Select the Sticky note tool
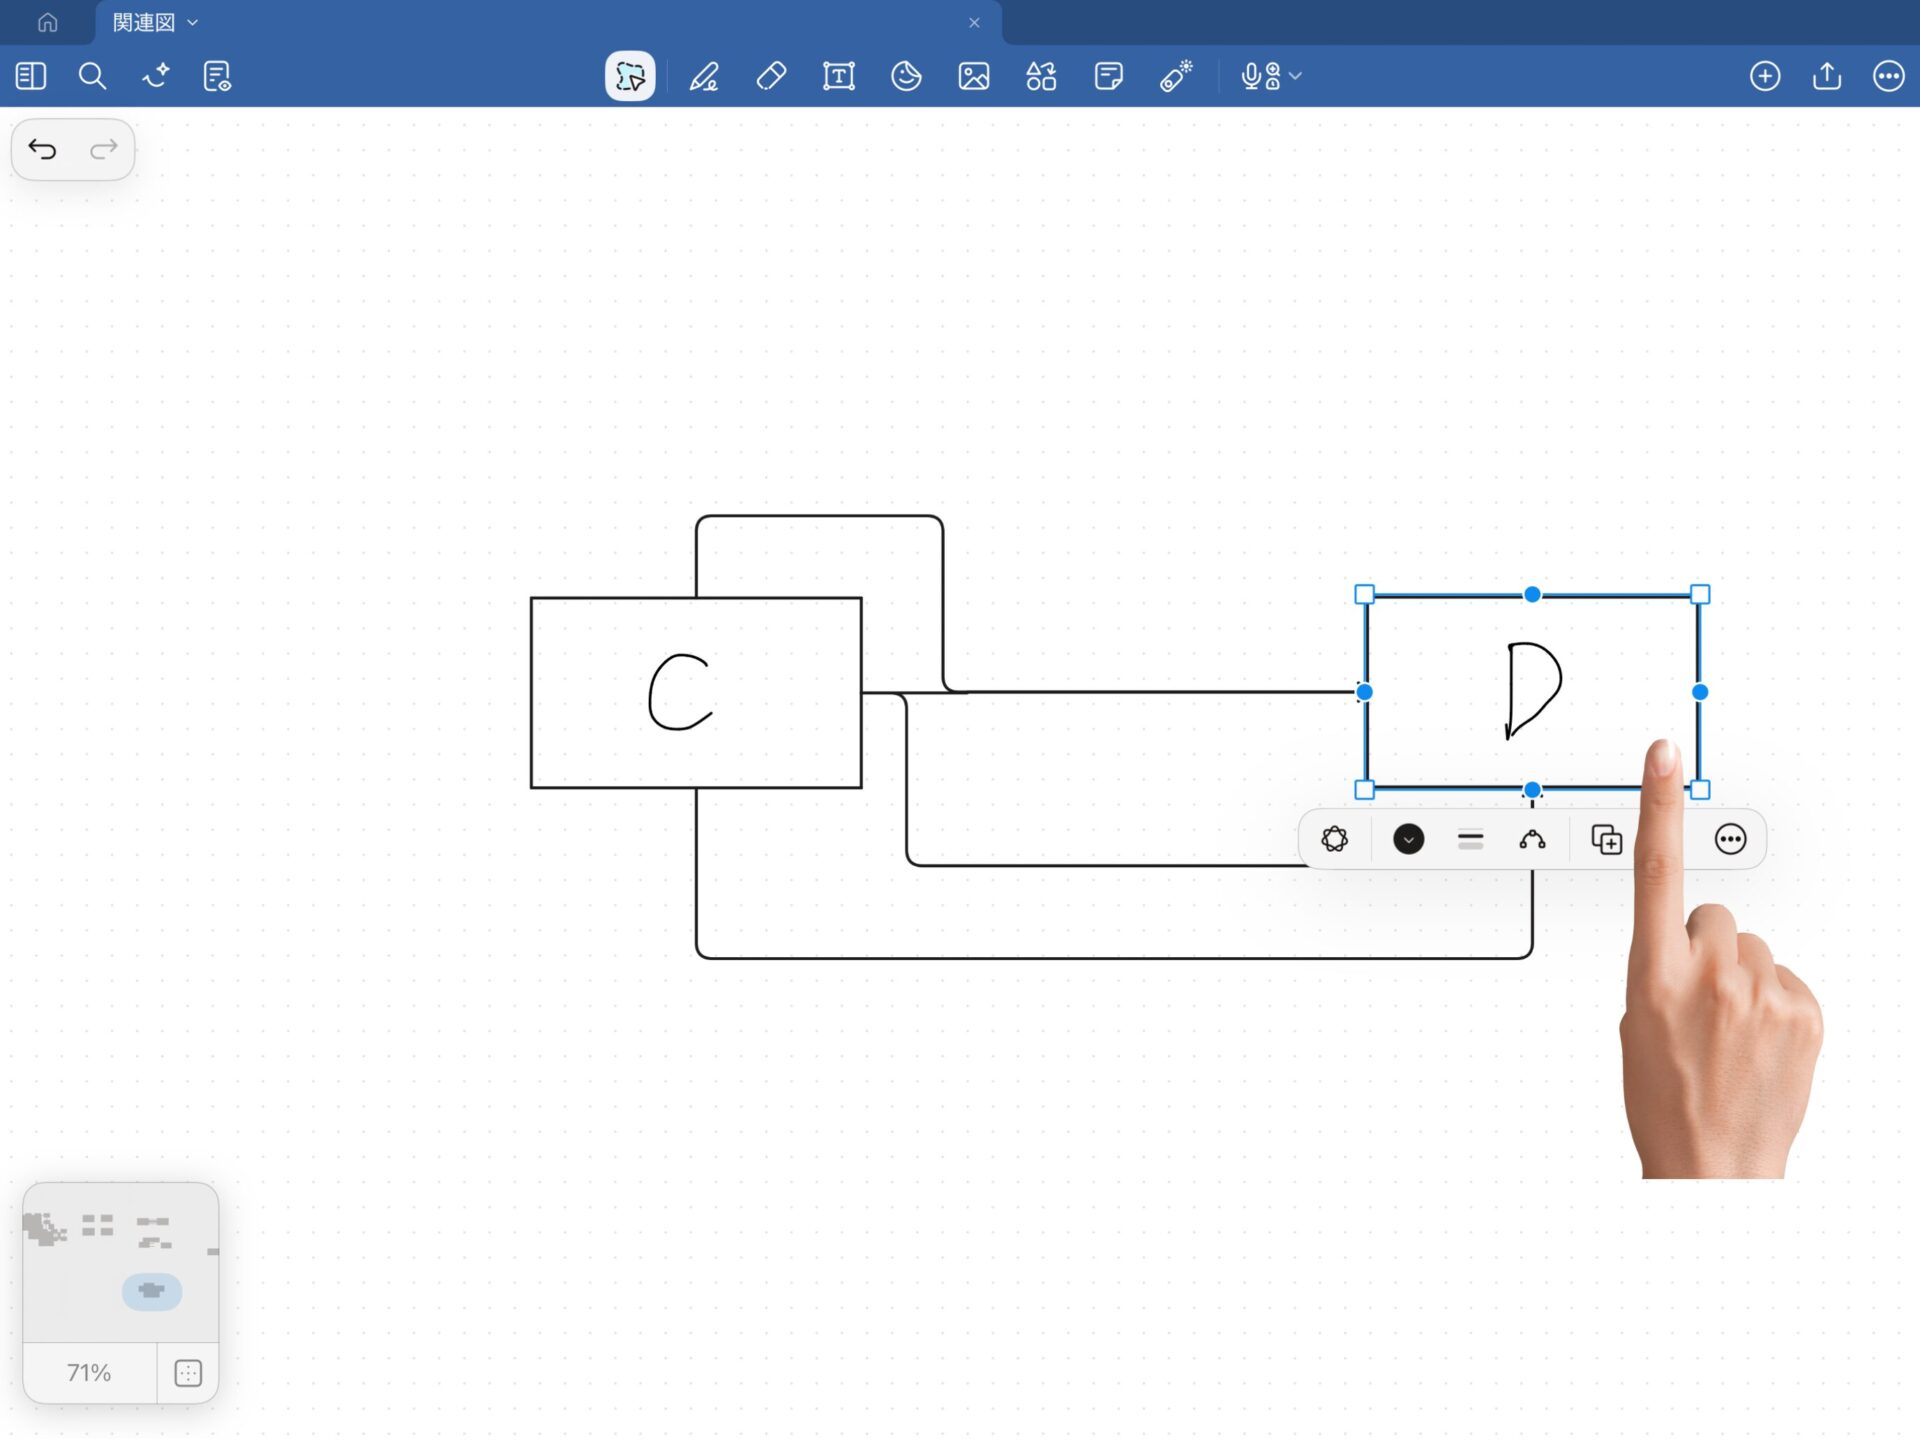The height and width of the screenshot is (1440, 1920). (x=1108, y=76)
